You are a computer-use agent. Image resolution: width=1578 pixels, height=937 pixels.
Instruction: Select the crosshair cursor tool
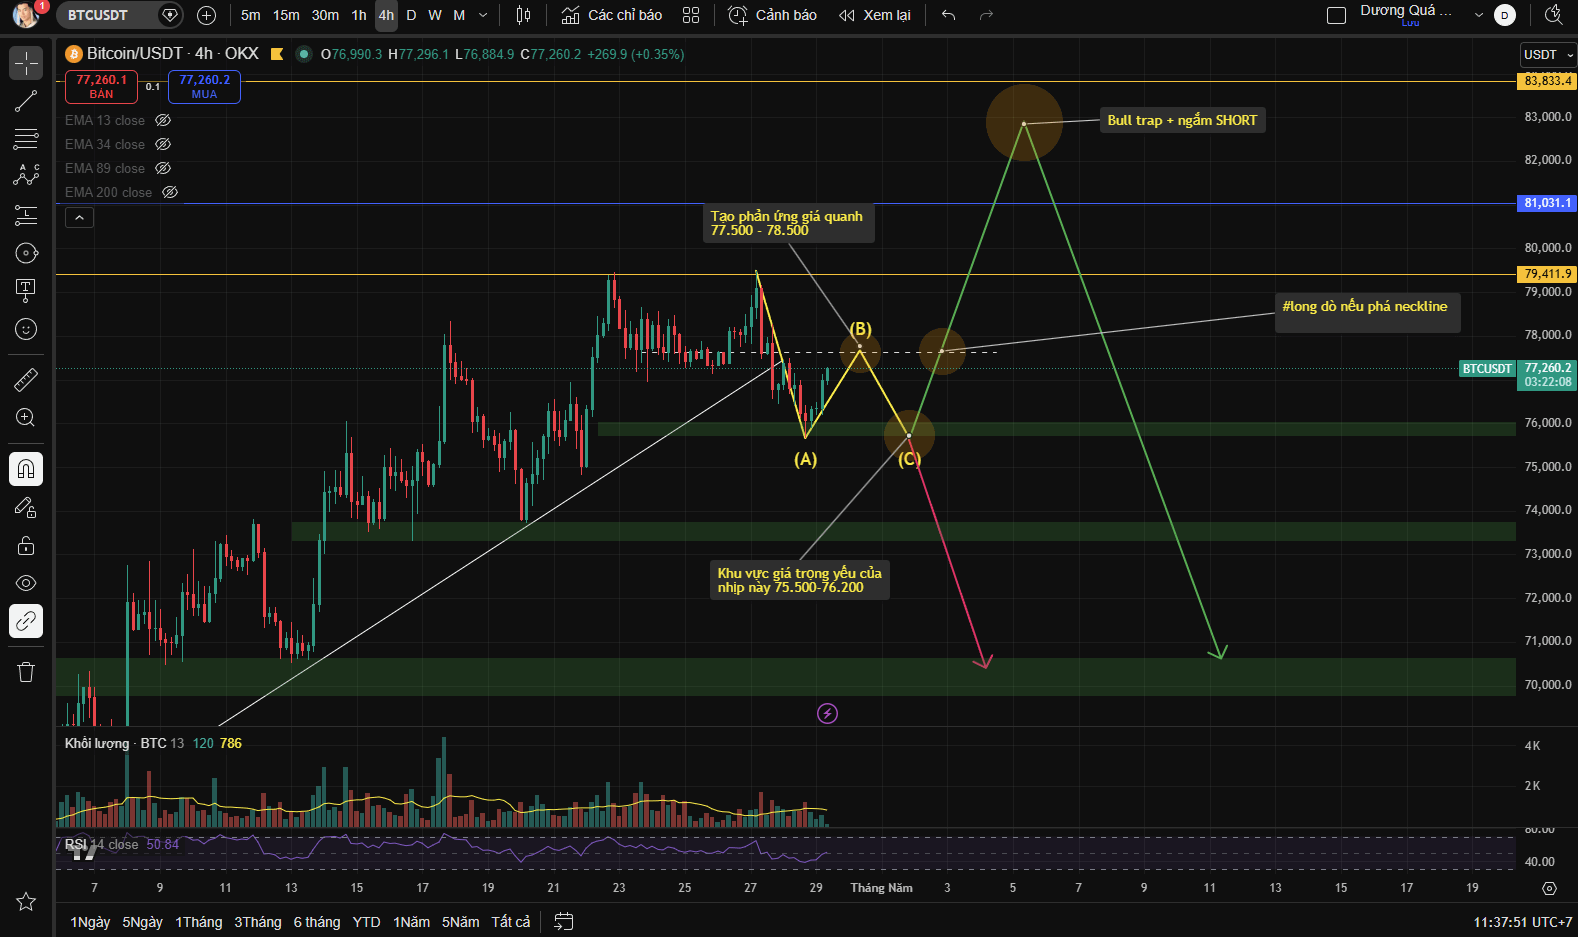(26, 63)
